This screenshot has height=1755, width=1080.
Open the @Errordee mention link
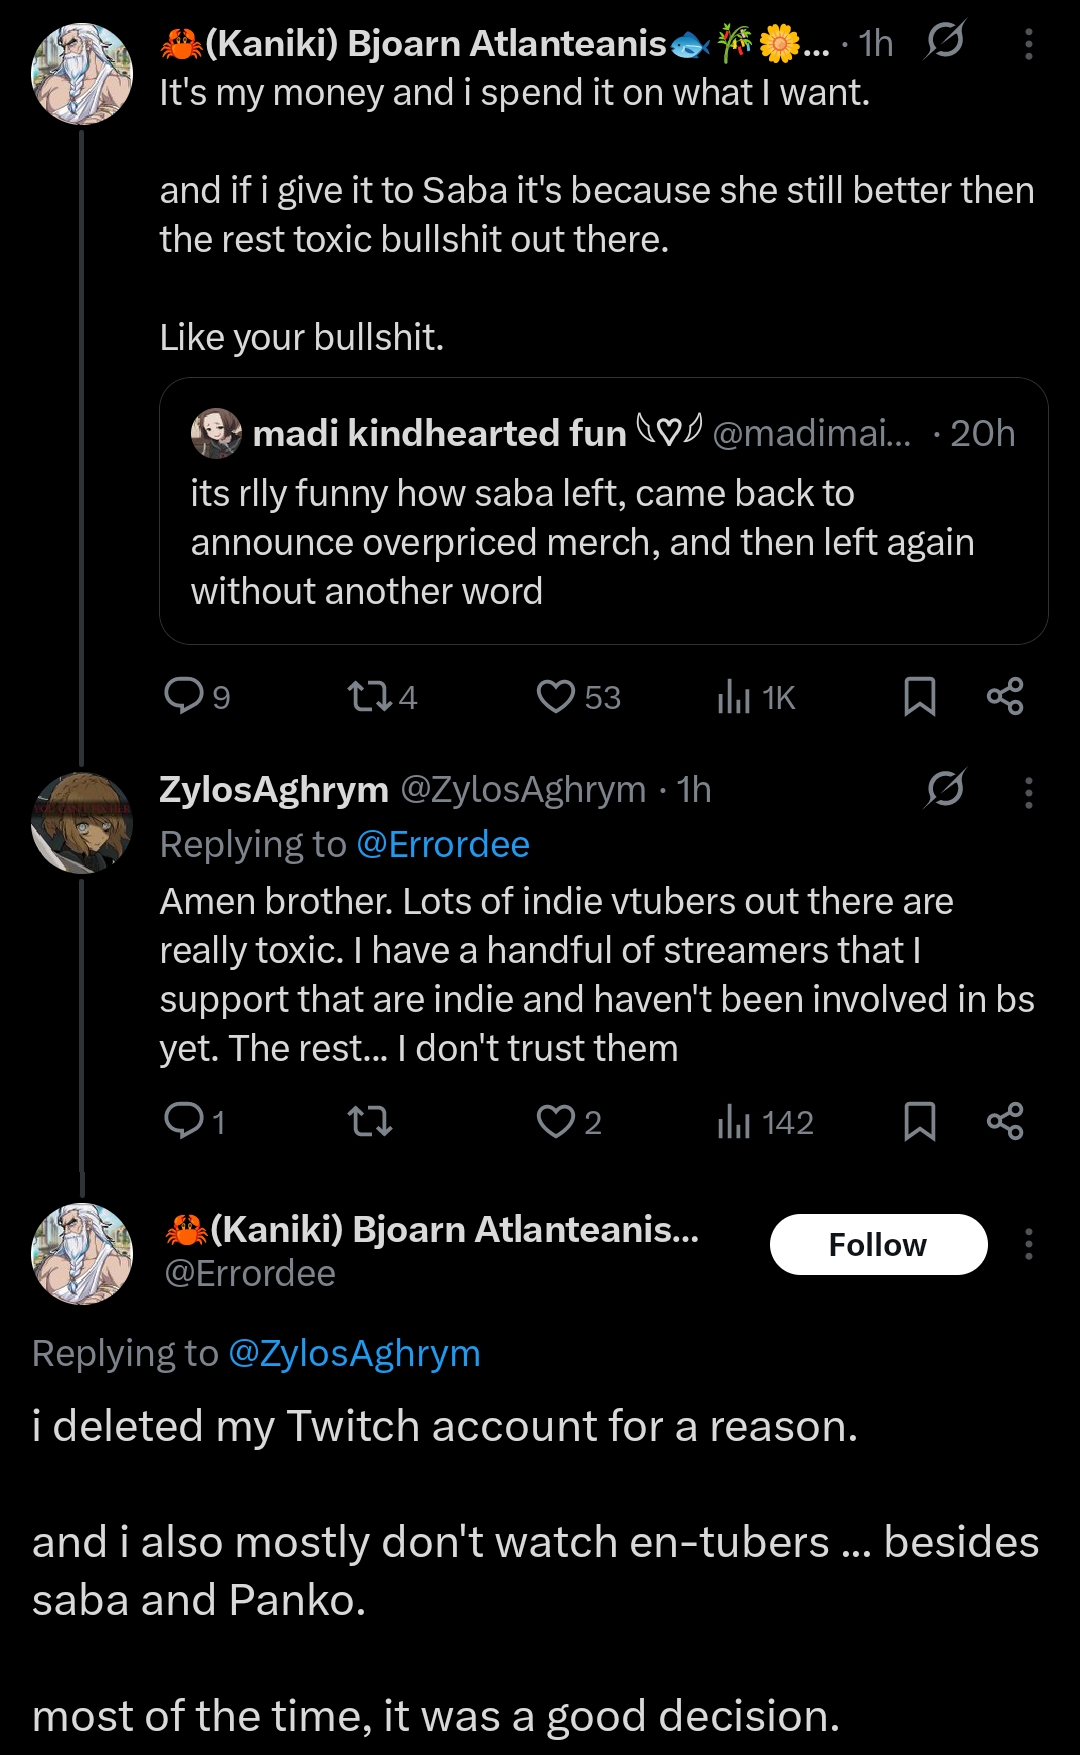pyautogui.click(x=443, y=845)
